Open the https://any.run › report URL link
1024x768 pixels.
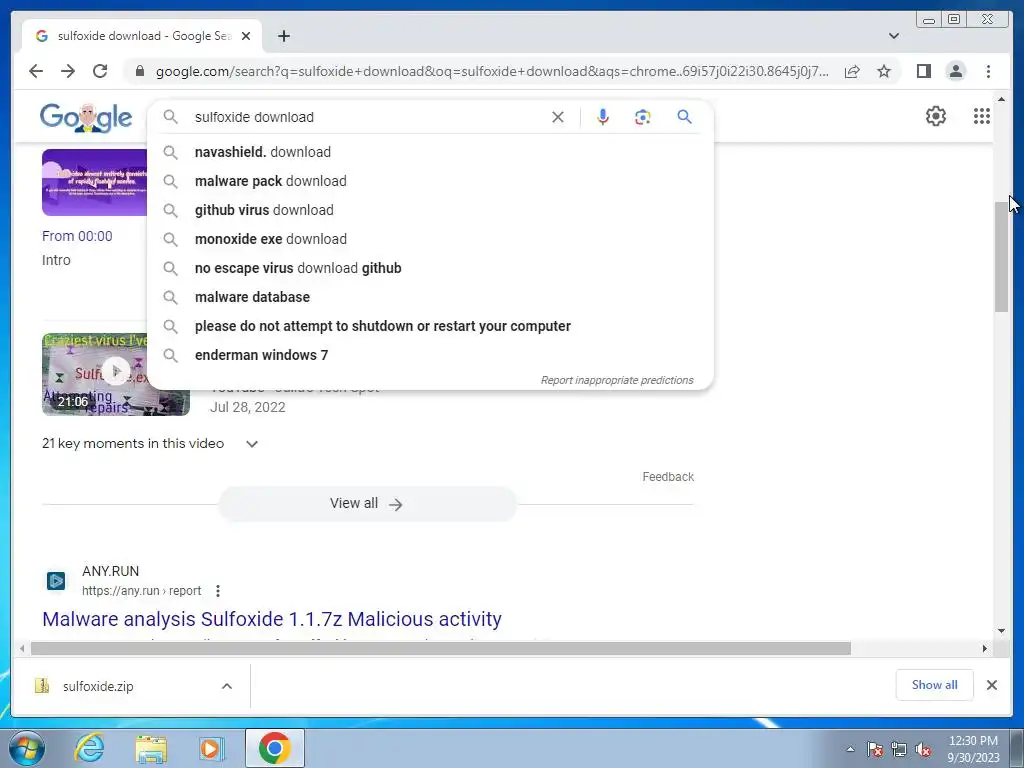[x=141, y=591]
